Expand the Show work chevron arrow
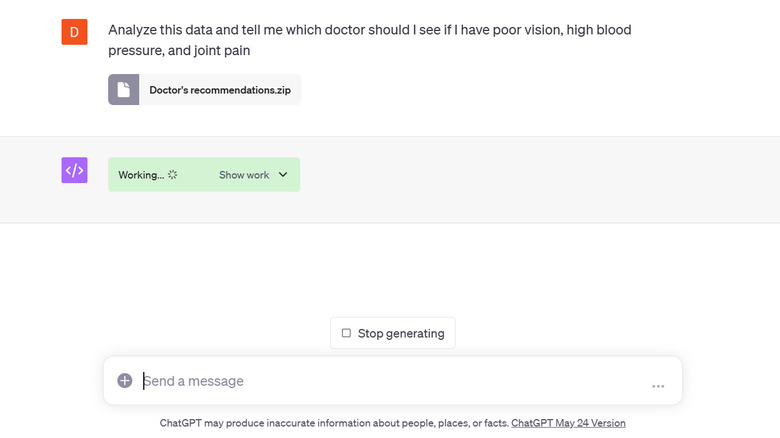Viewport: 780px width, 438px height. click(x=283, y=175)
